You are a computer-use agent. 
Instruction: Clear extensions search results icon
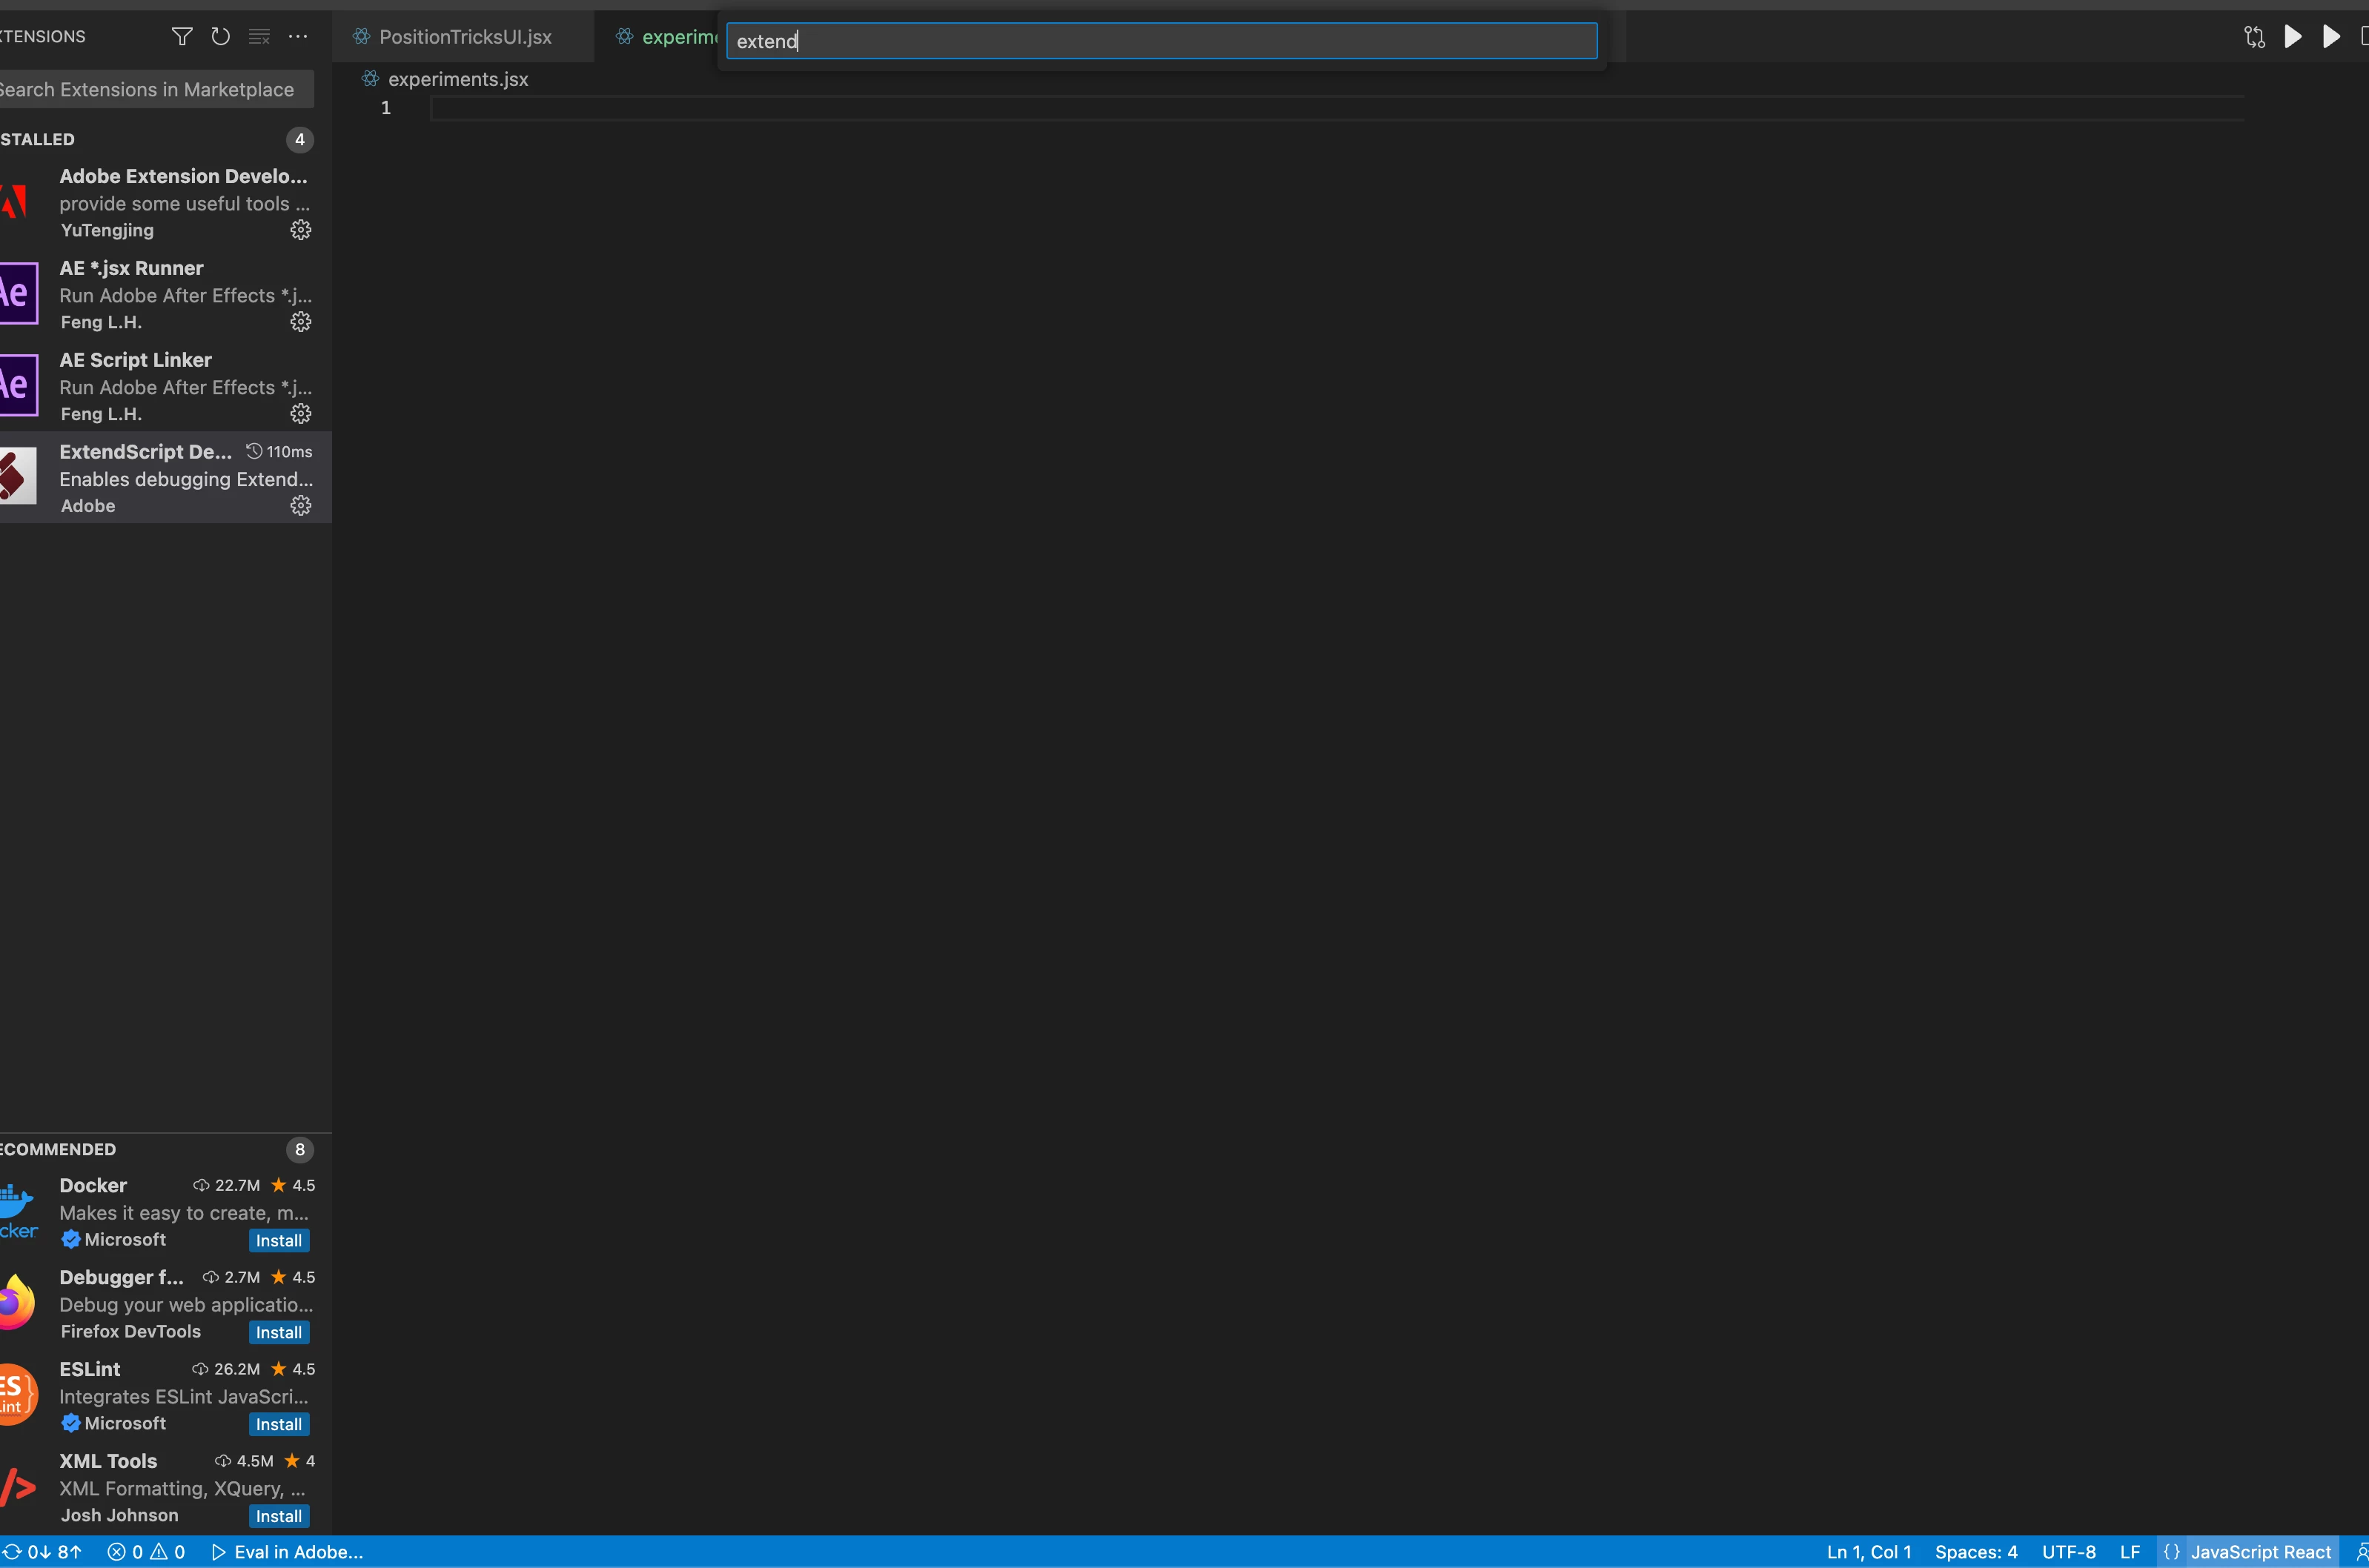[x=259, y=37]
